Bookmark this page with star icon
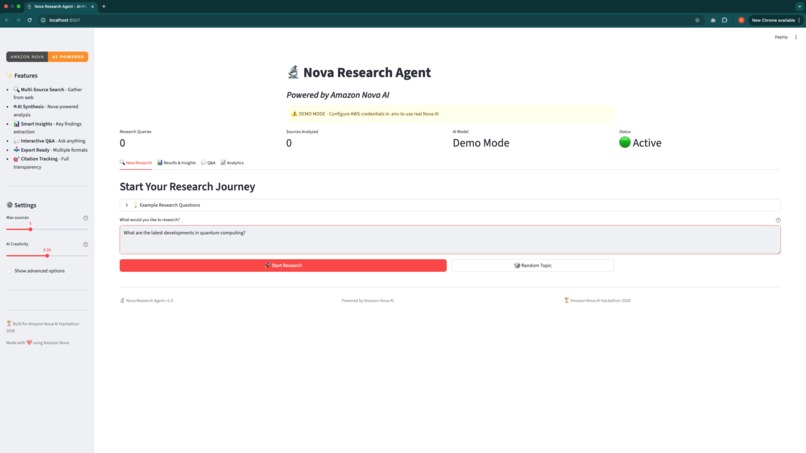This screenshot has width=806, height=453. (x=697, y=20)
